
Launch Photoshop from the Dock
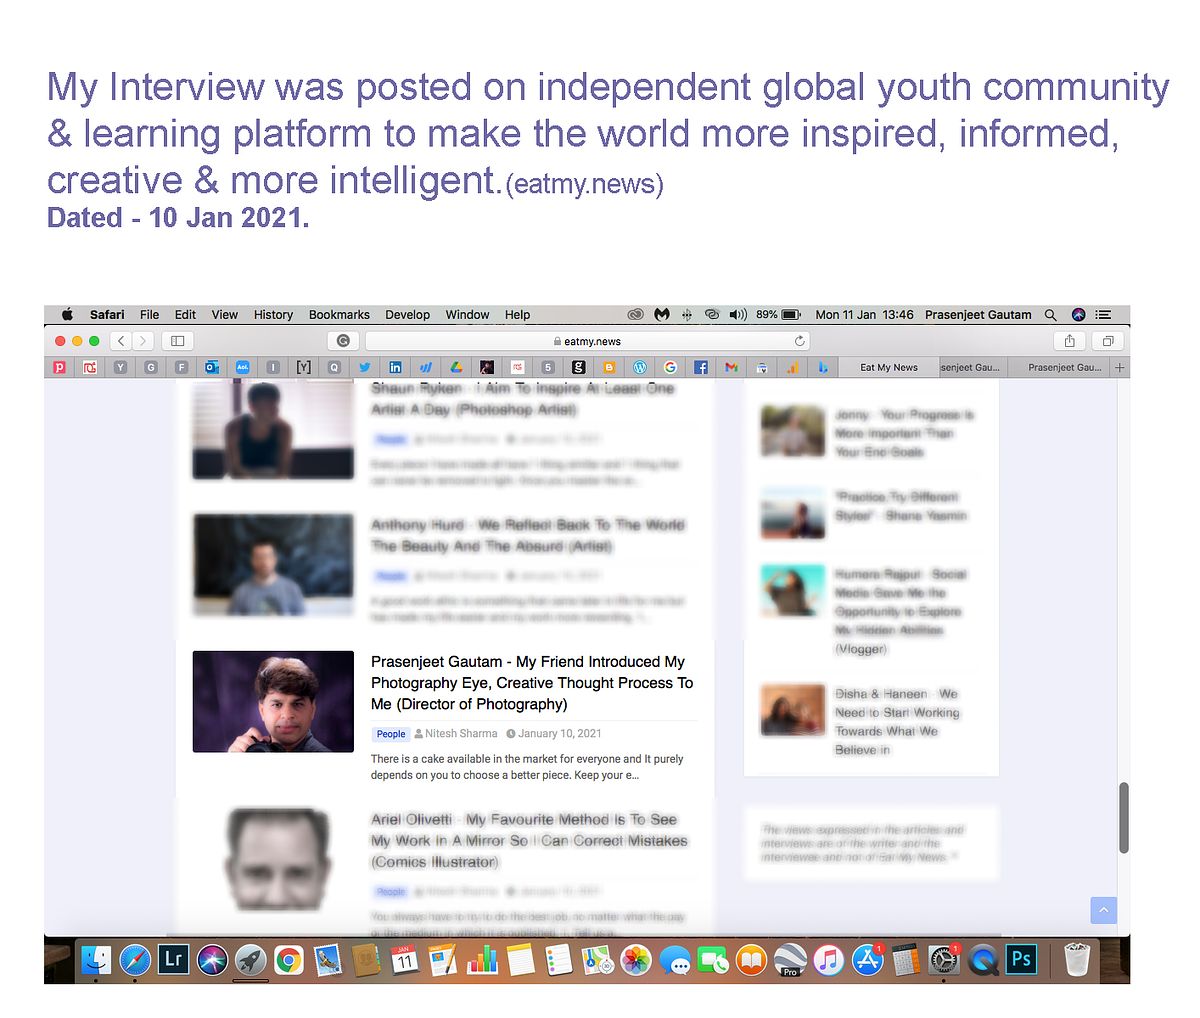click(x=1021, y=960)
